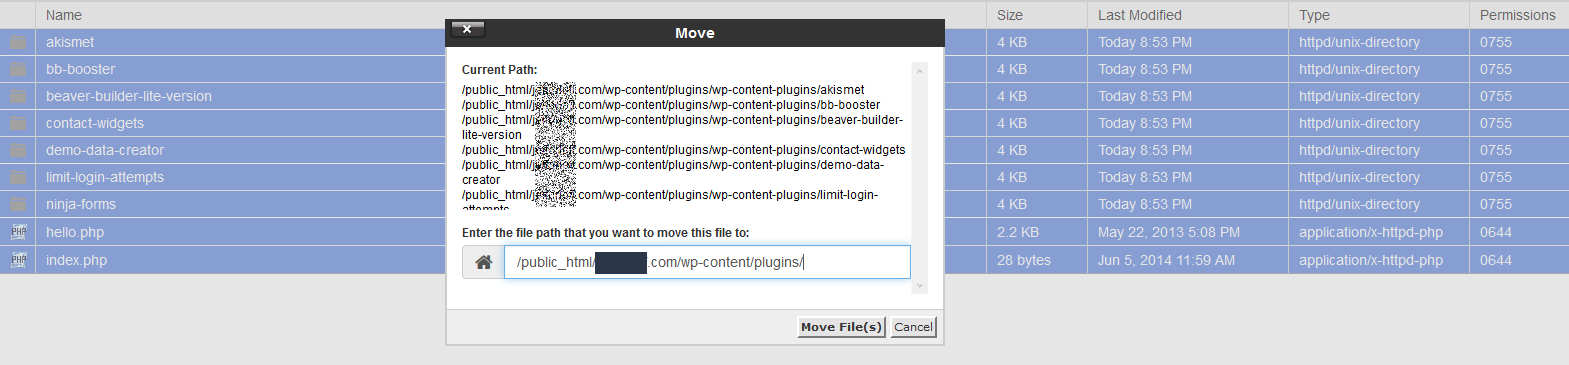Click the ninja-forms folder icon
This screenshot has width=1569, height=365.
(18, 204)
